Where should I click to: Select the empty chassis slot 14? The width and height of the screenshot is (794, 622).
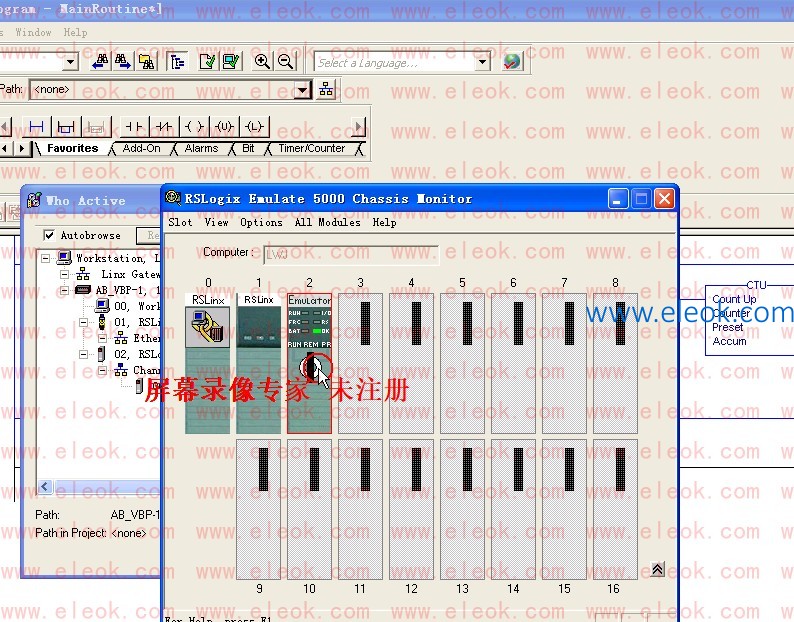click(x=513, y=510)
